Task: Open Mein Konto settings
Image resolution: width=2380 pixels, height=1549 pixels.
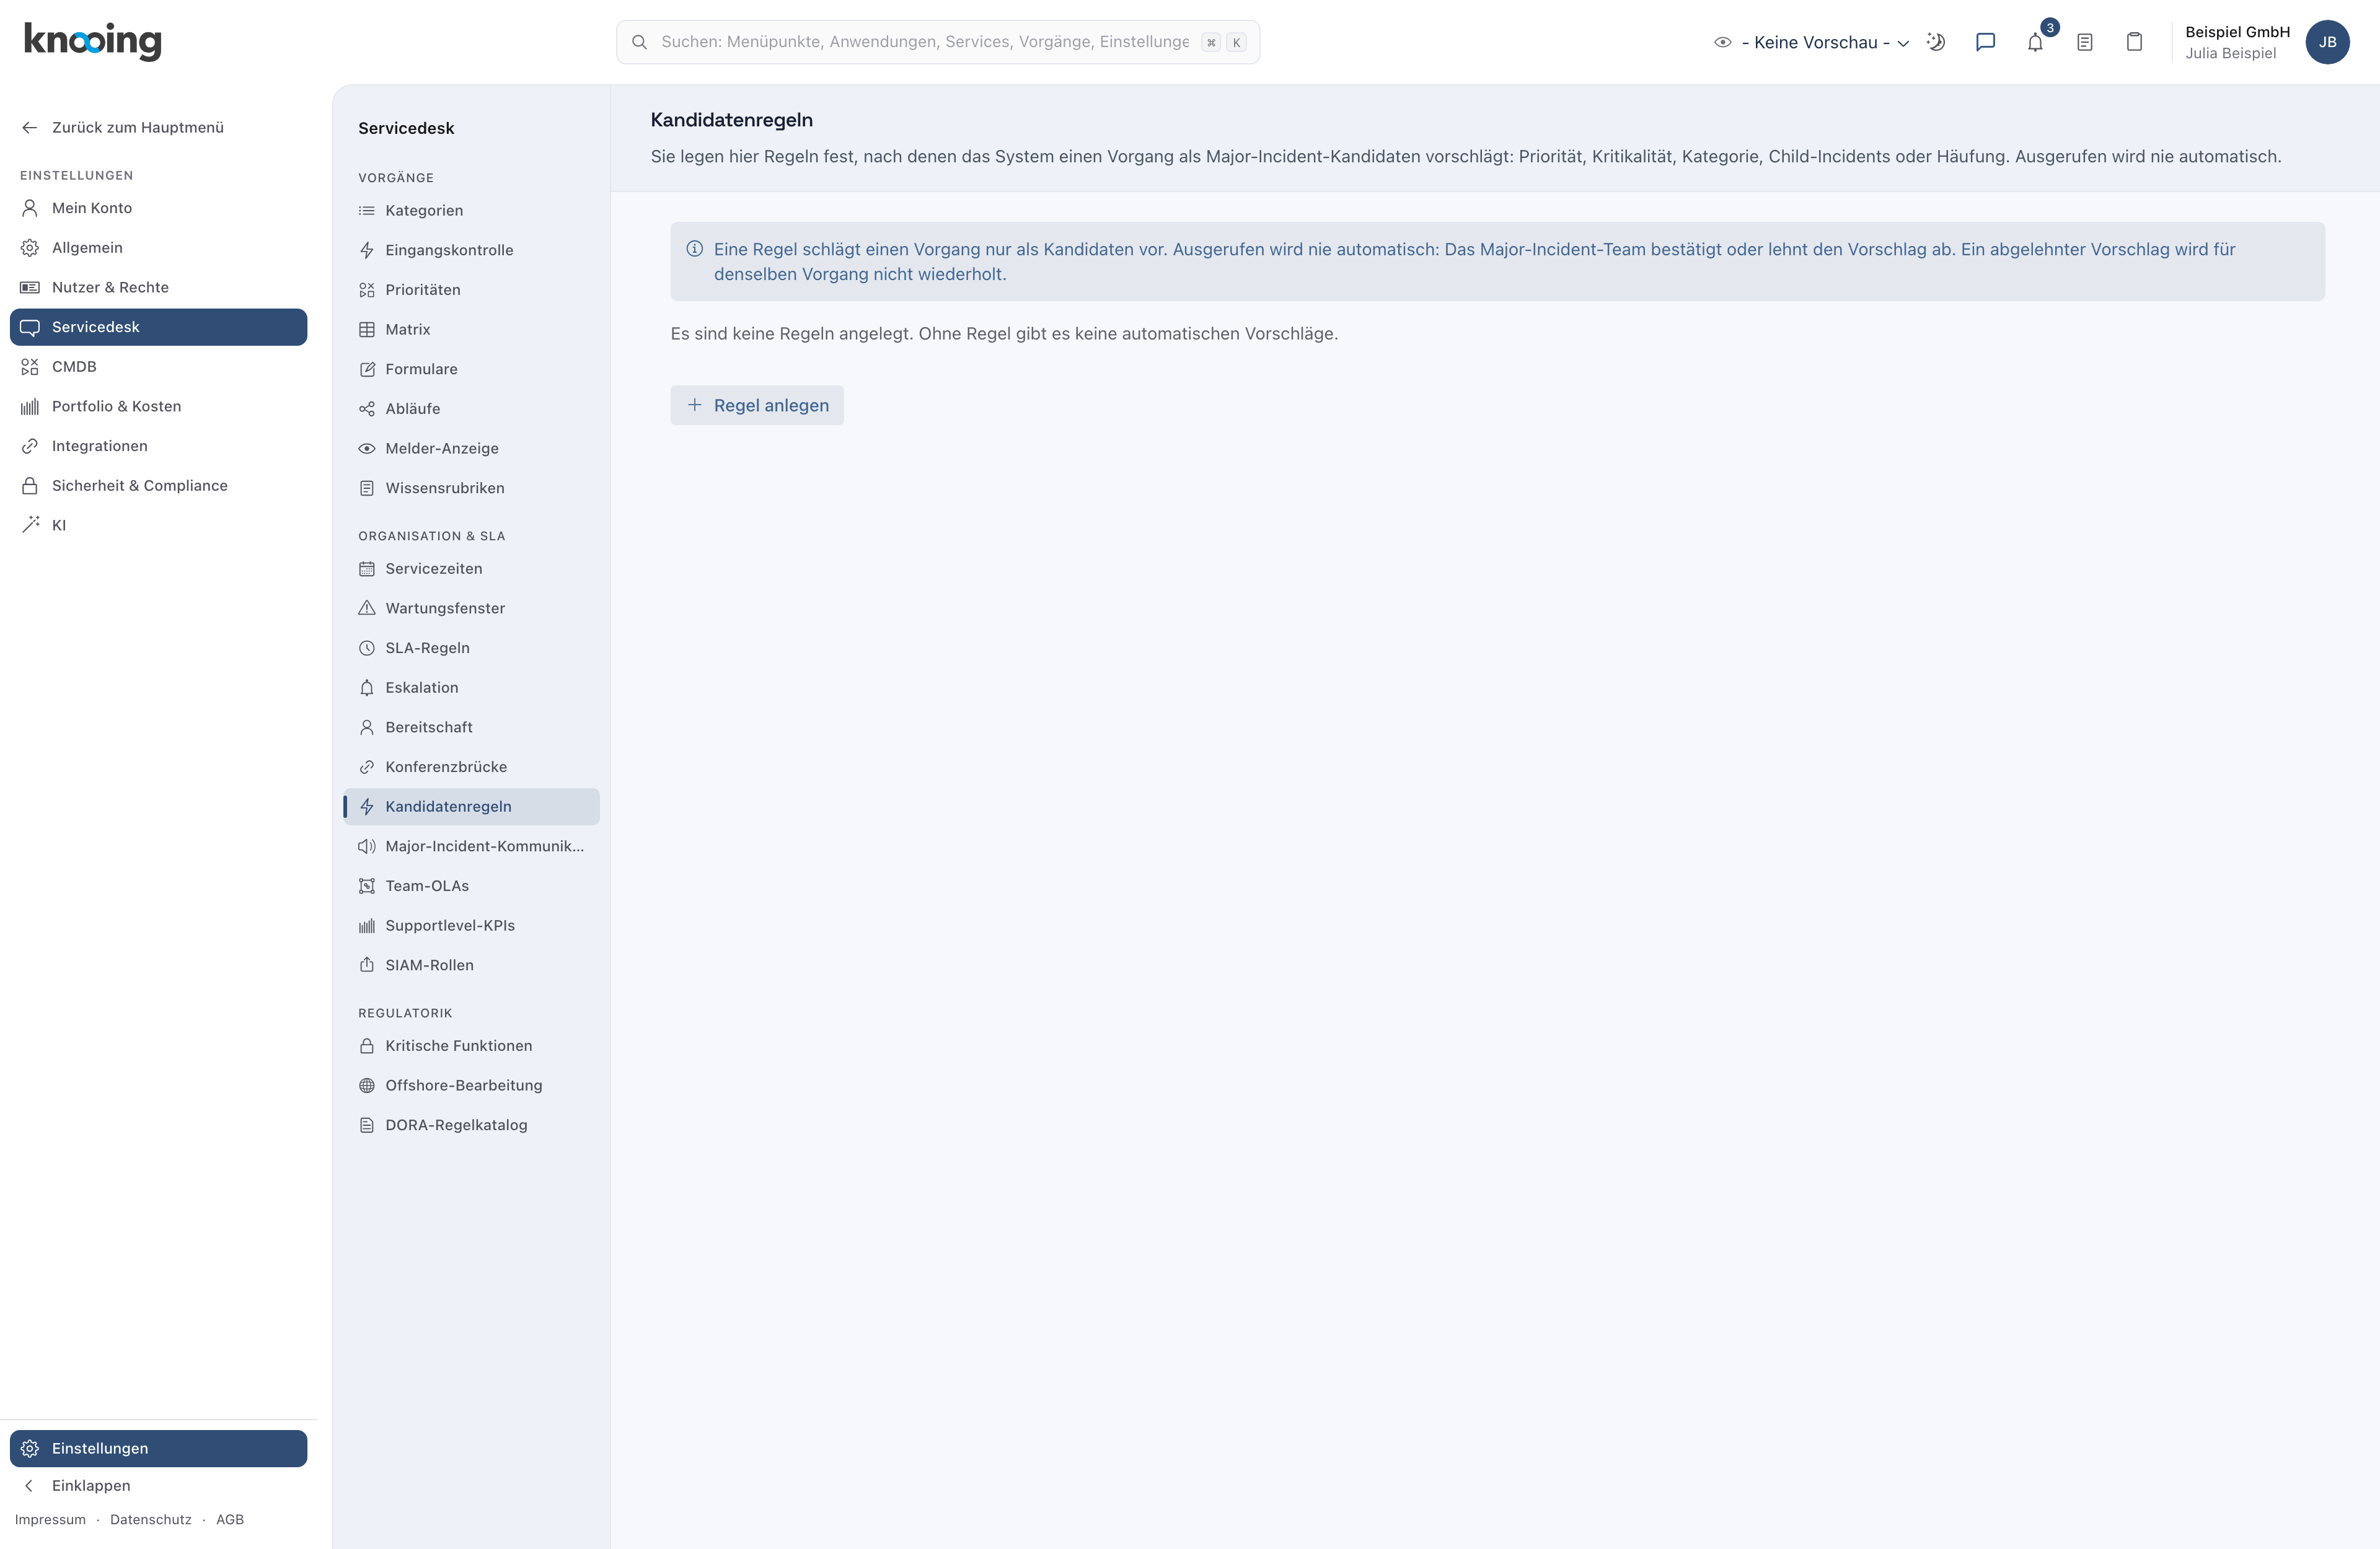Action: click(158, 208)
